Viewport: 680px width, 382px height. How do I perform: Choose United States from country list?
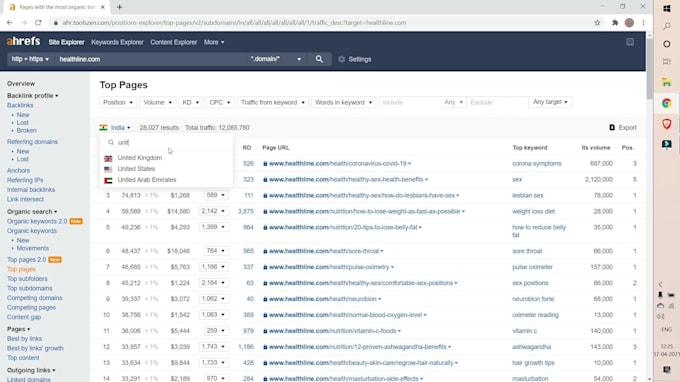(x=136, y=169)
